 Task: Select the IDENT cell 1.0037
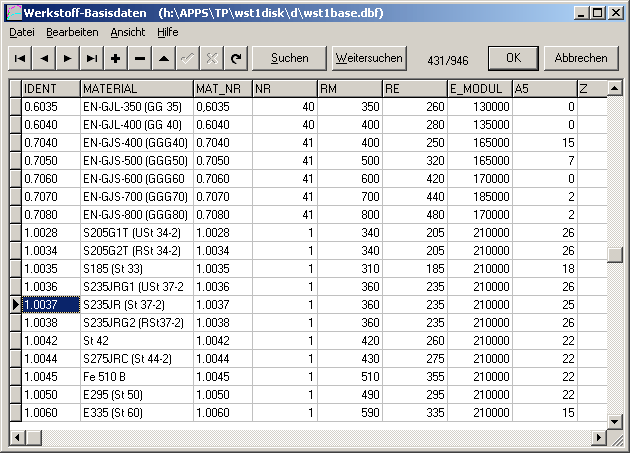[50, 304]
